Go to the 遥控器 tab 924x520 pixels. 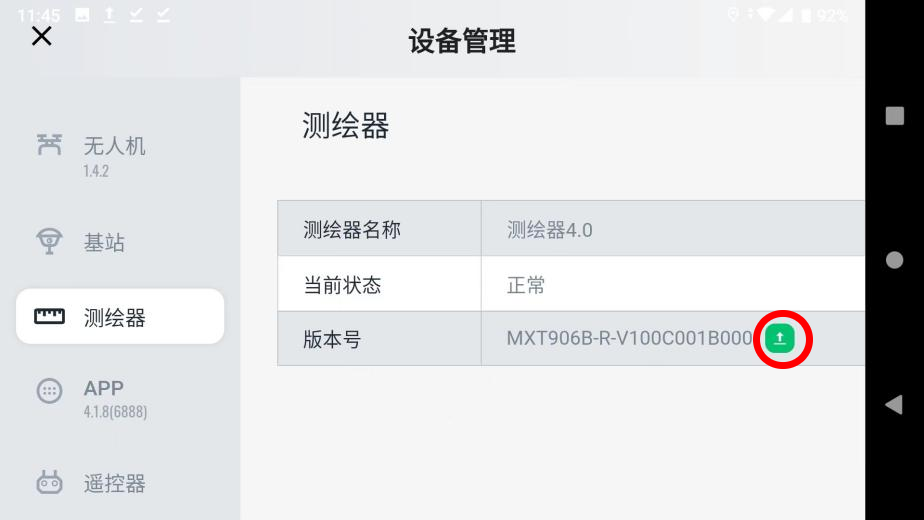point(114,484)
